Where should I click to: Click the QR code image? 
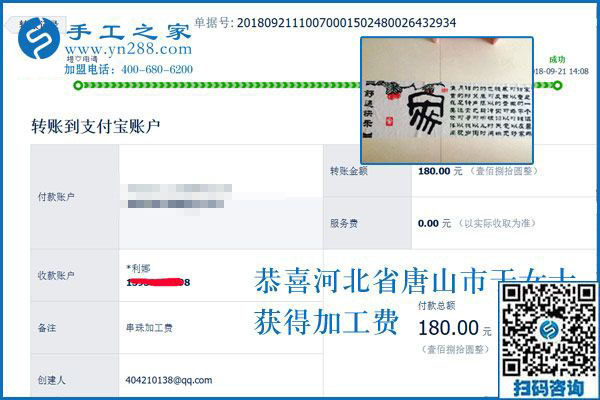[549, 331]
